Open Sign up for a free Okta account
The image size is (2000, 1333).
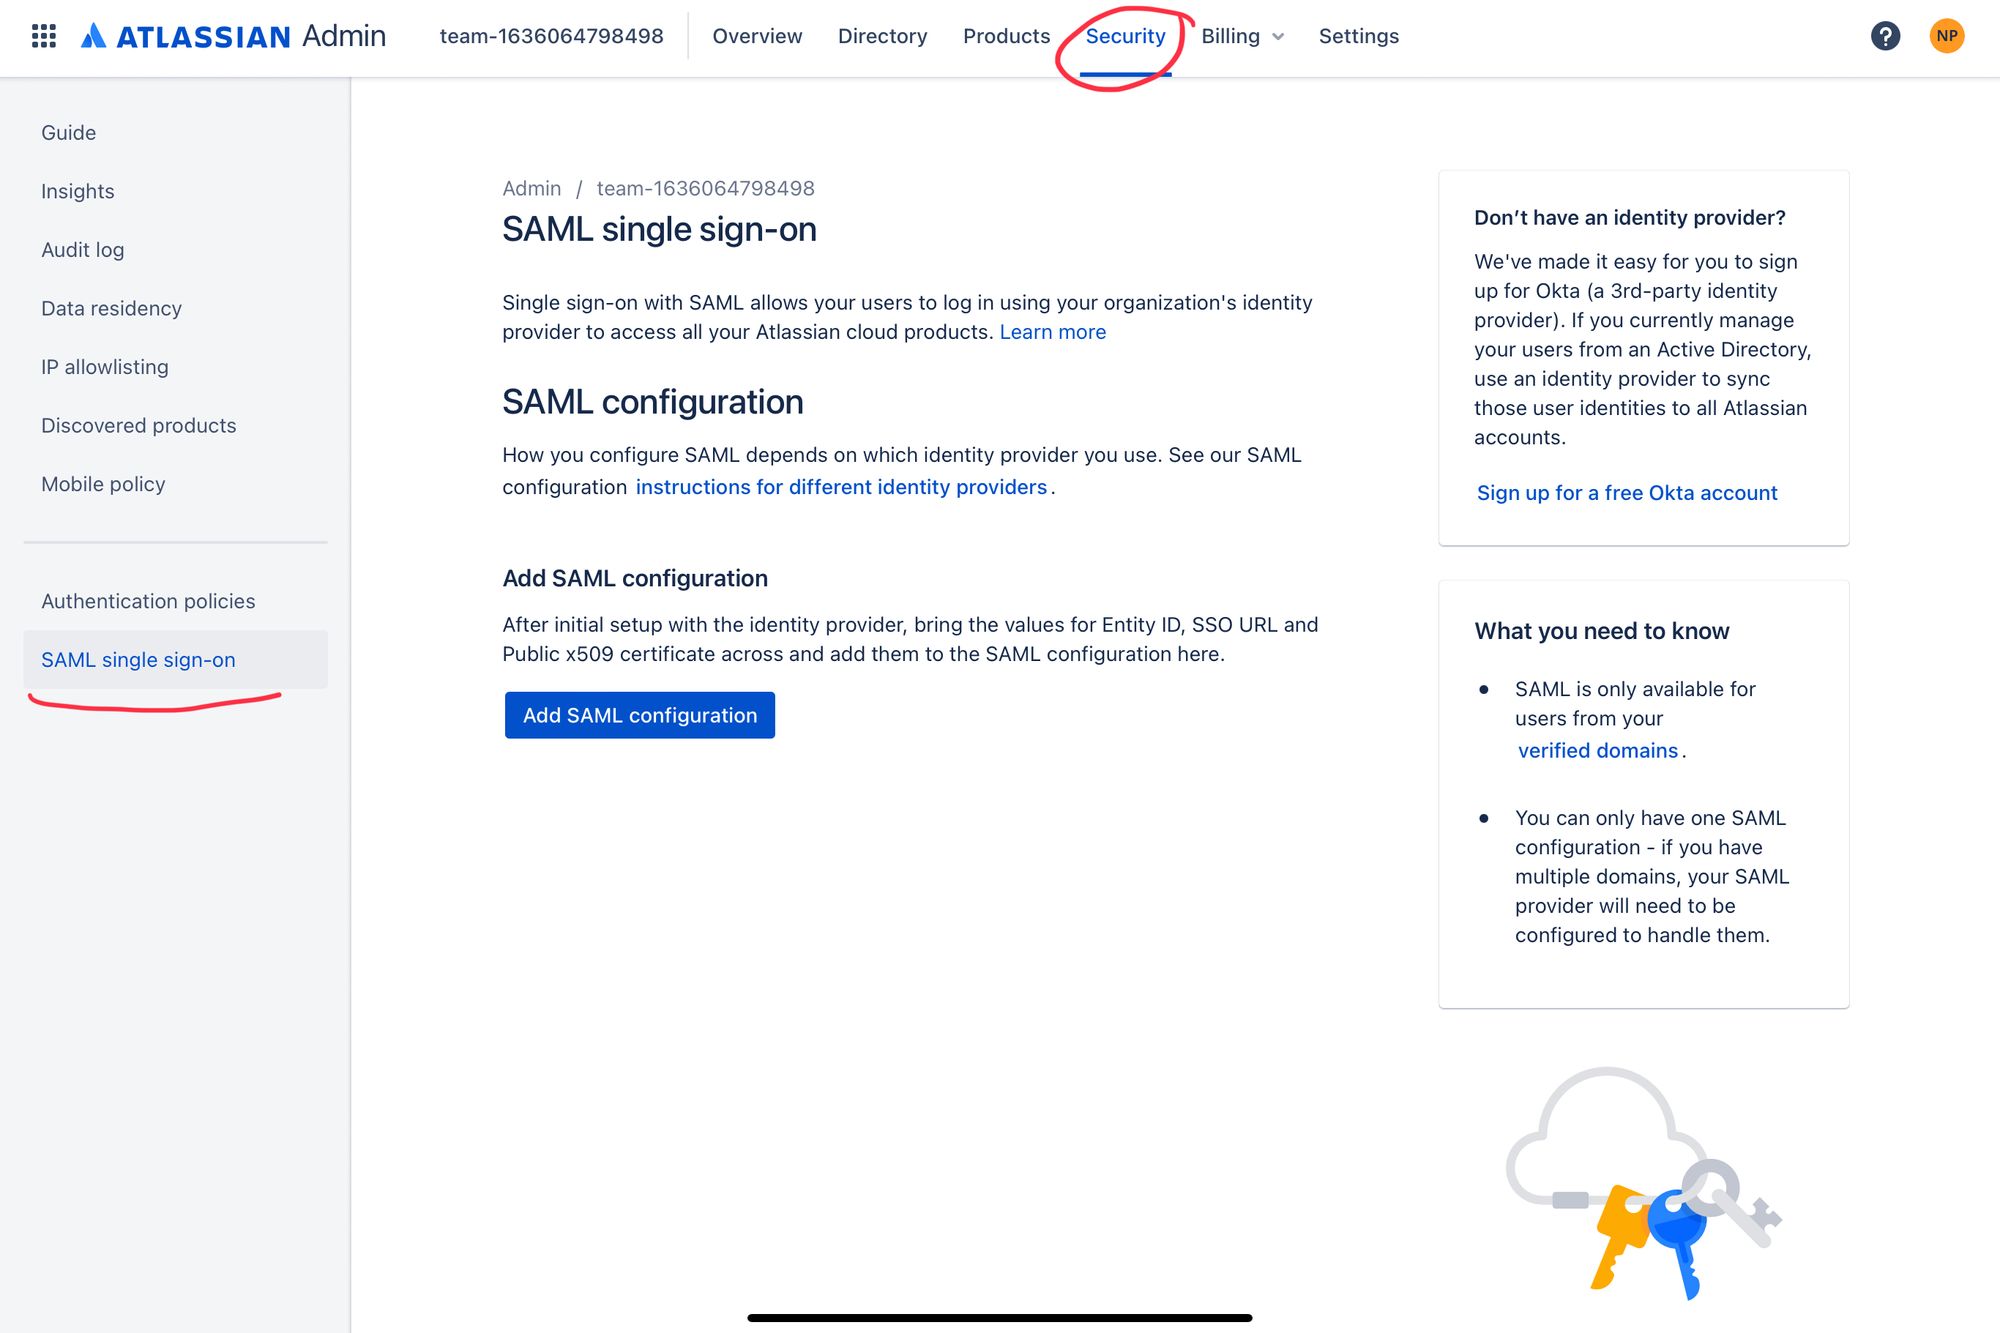pyautogui.click(x=1627, y=493)
